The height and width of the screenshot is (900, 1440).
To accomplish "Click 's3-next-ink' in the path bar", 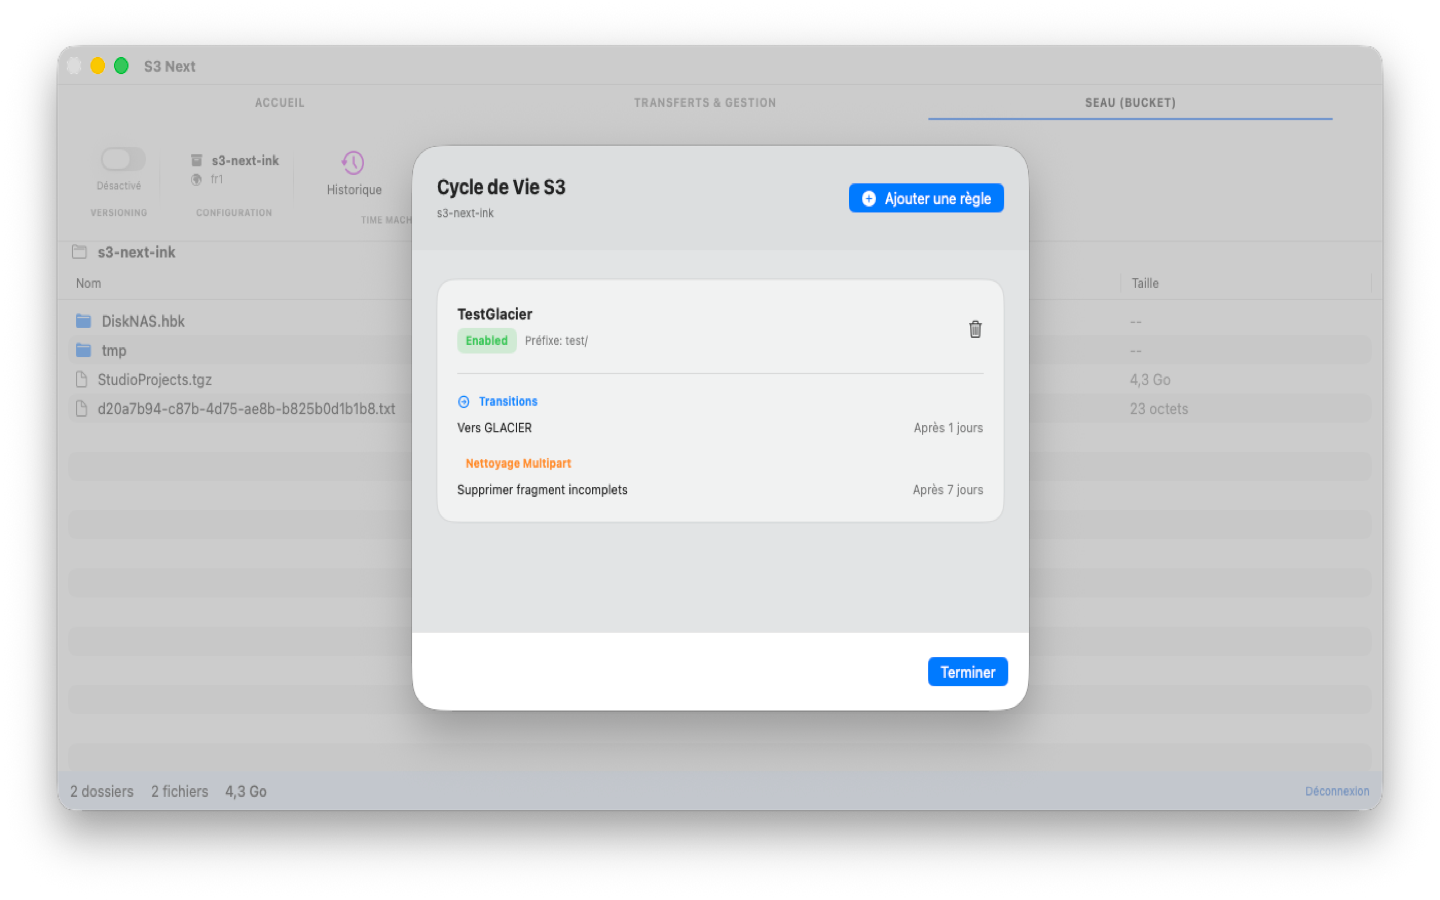I will tap(136, 252).
